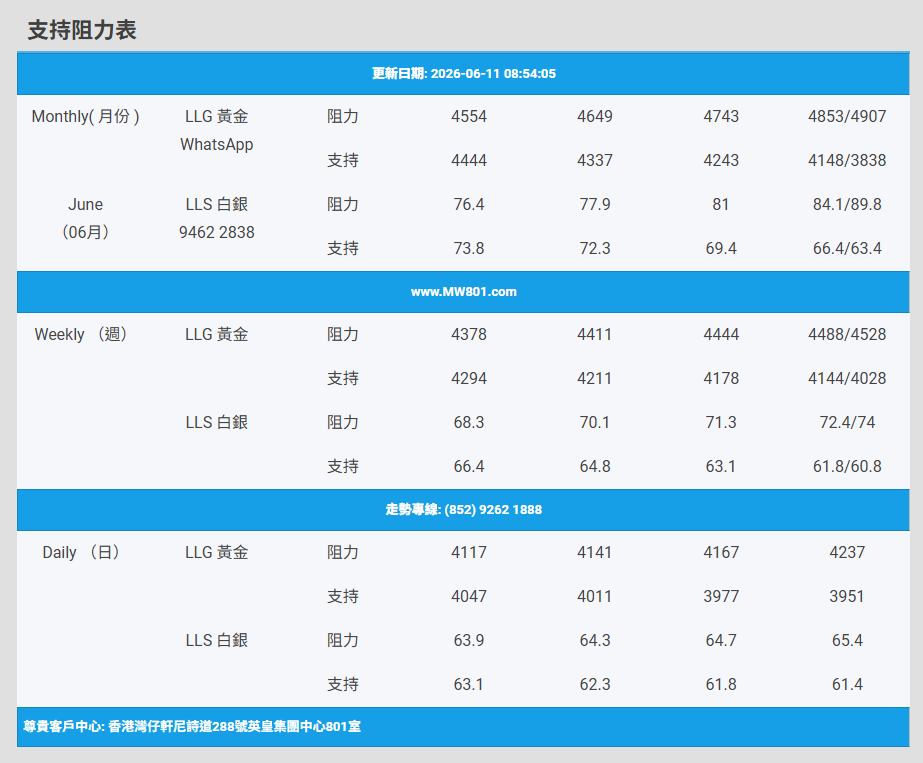Image resolution: width=923 pixels, height=763 pixels.
Task: Click daily gold resistance value 4237
Action: 847,552
